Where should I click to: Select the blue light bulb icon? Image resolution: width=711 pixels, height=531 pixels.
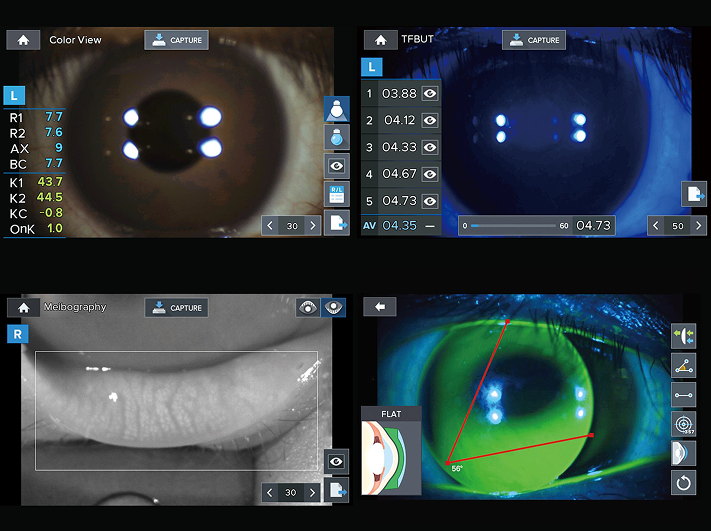[336, 137]
